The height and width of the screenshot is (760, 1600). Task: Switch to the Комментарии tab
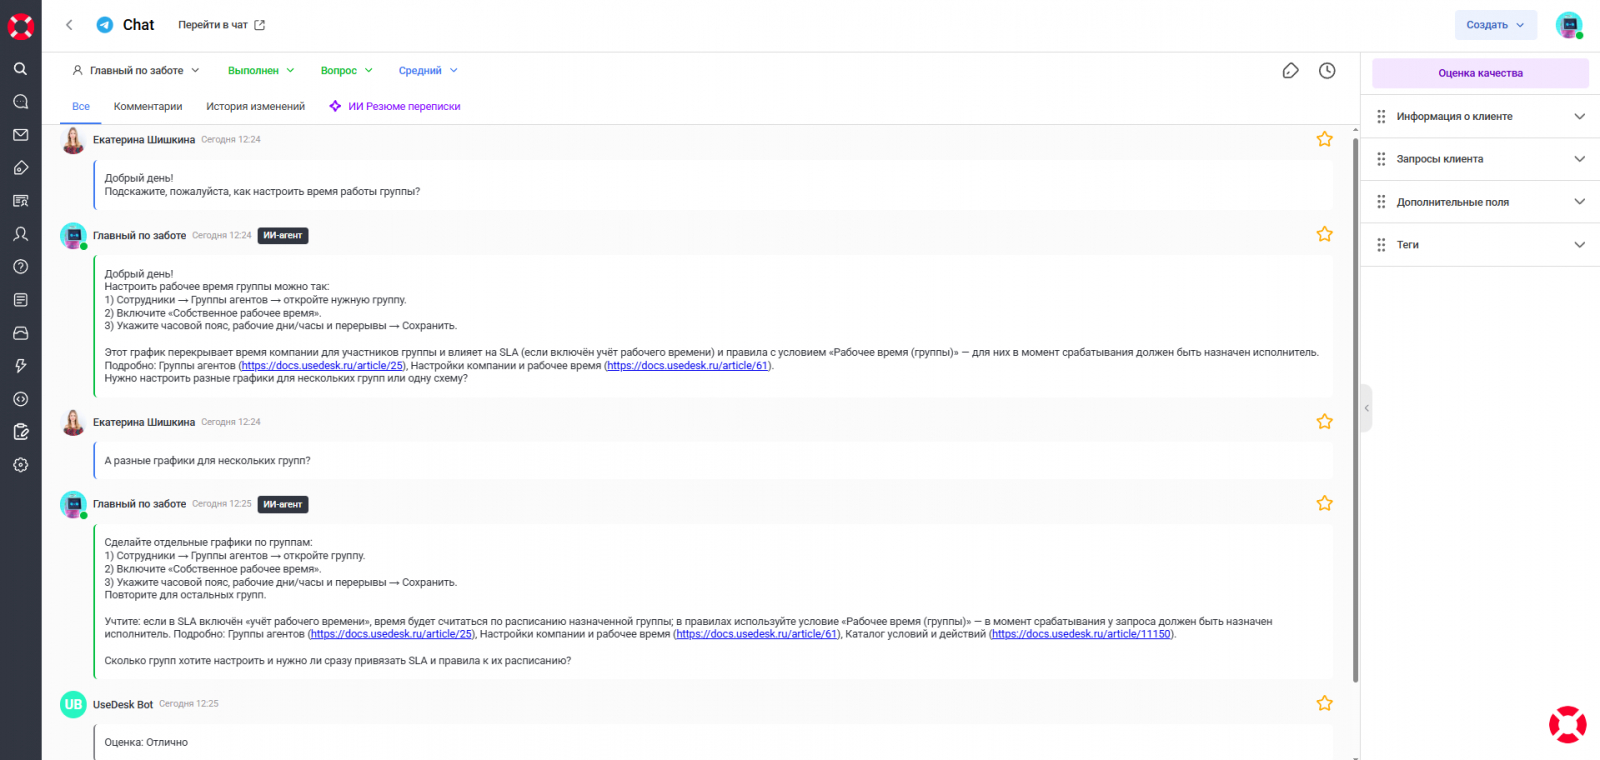[148, 107]
